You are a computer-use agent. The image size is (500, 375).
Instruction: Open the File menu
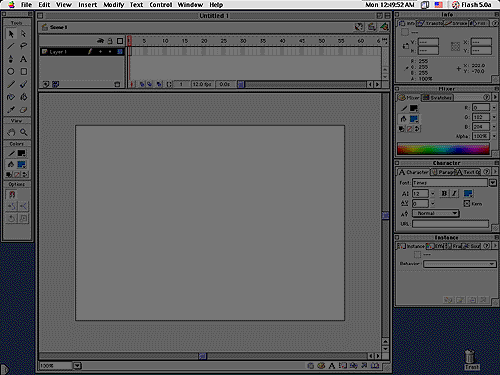(x=26, y=5)
